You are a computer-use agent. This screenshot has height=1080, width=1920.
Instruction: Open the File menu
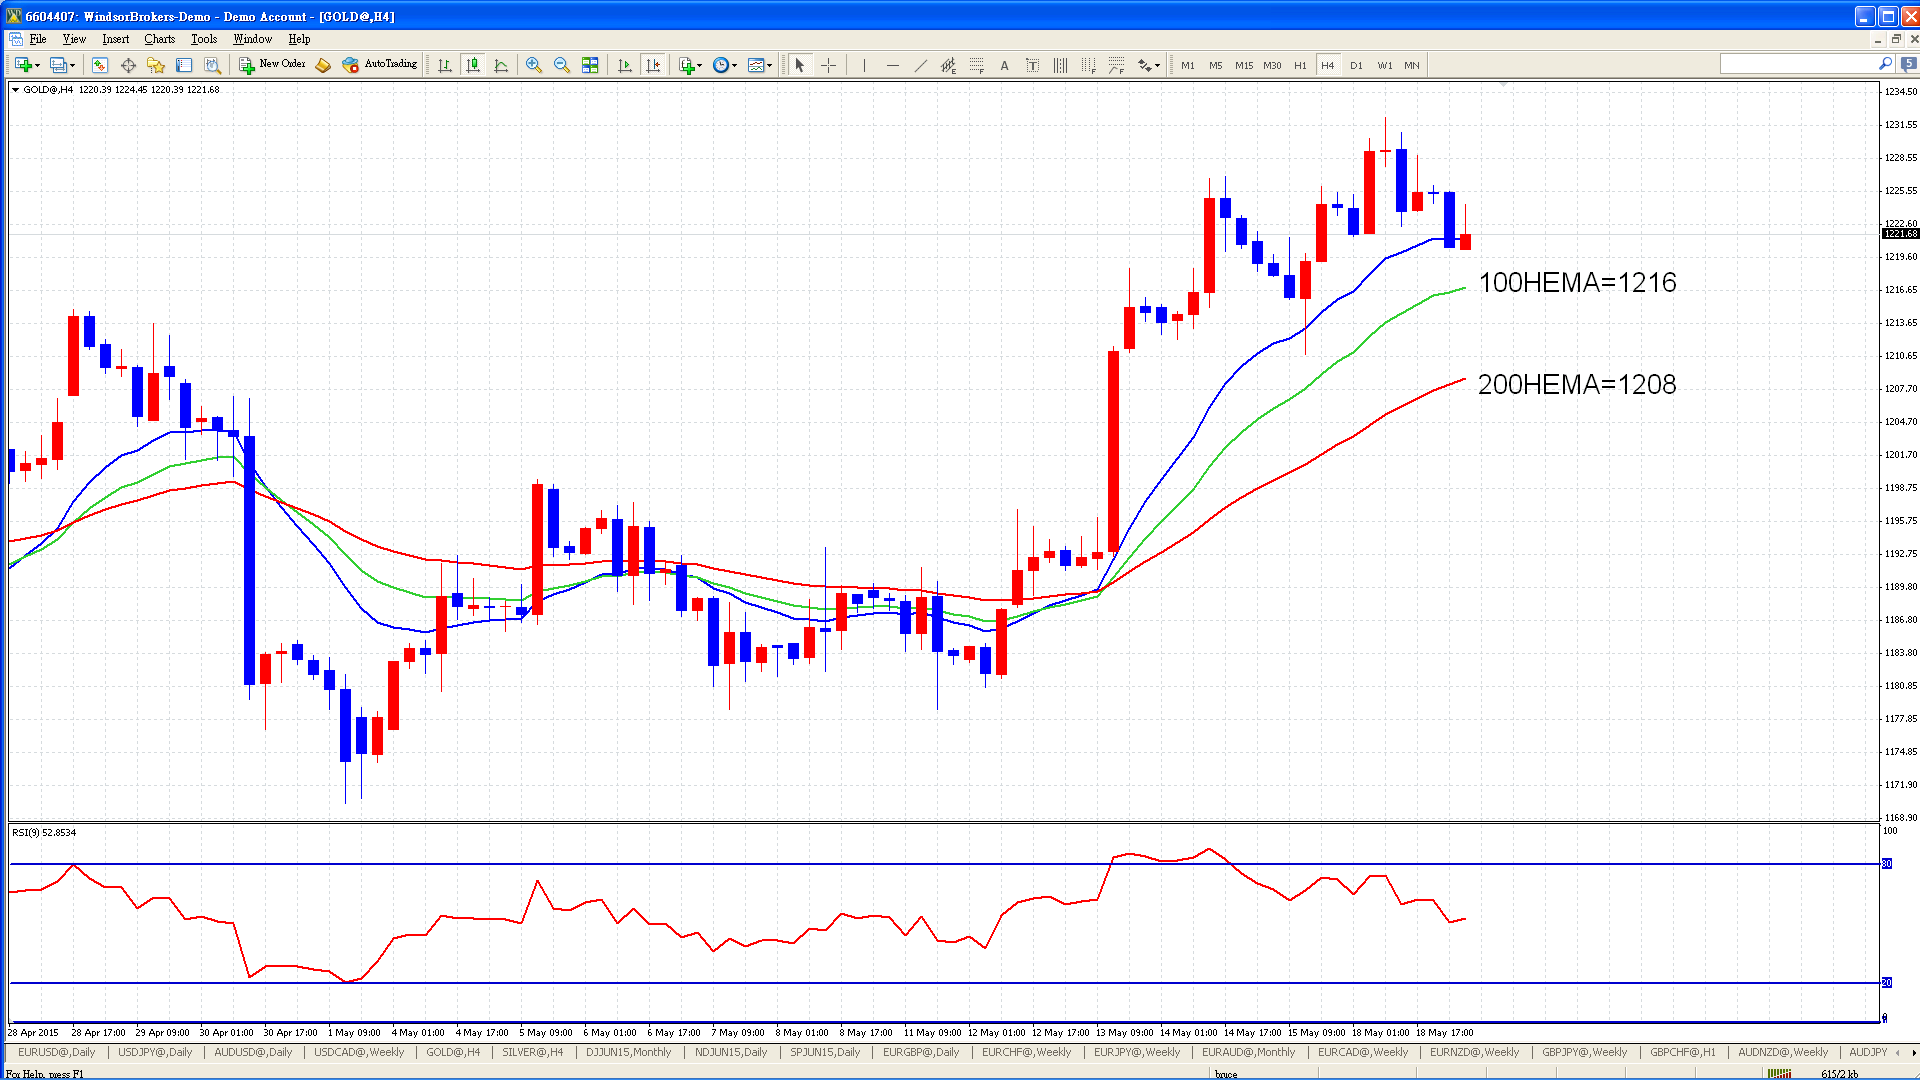[x=38, y=39]
